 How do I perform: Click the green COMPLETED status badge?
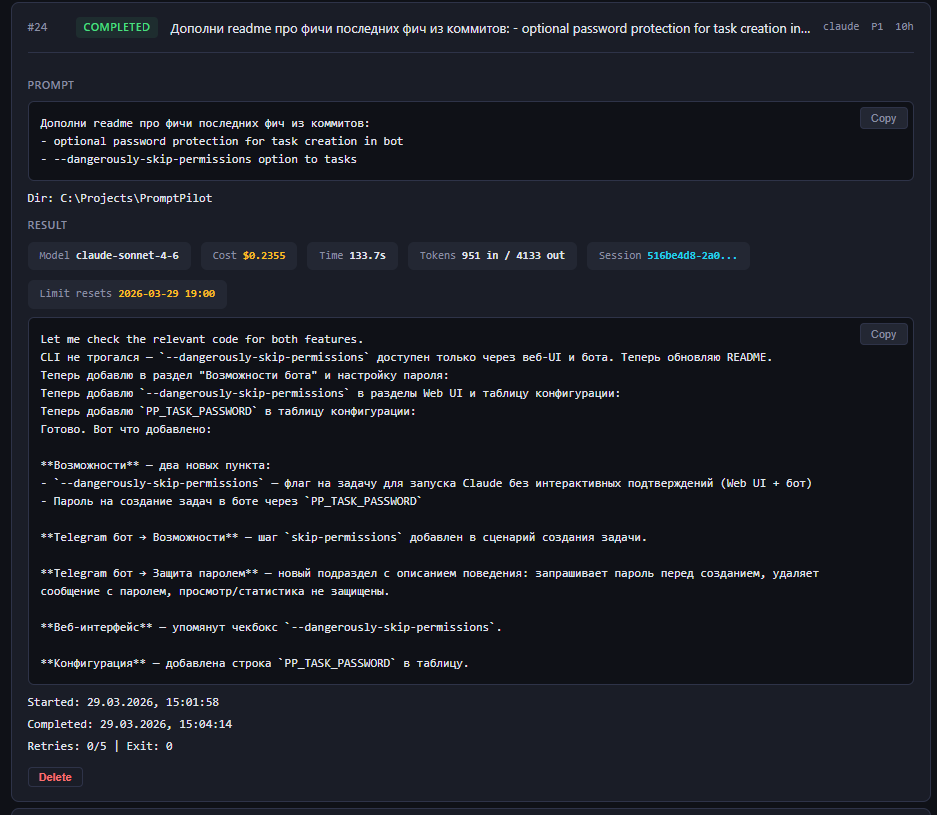coord(117,27)
